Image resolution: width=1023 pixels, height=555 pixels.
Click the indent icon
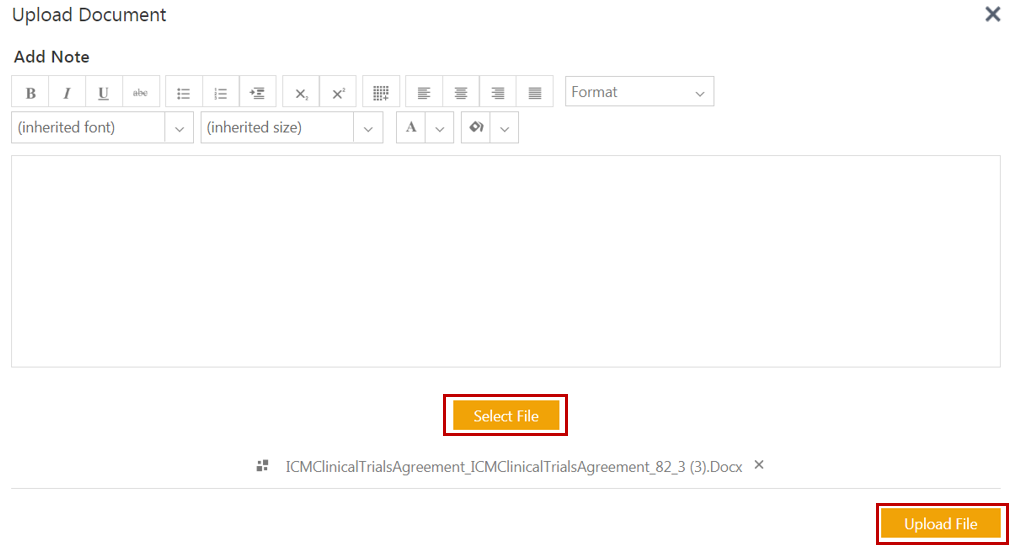click(257, 93)
